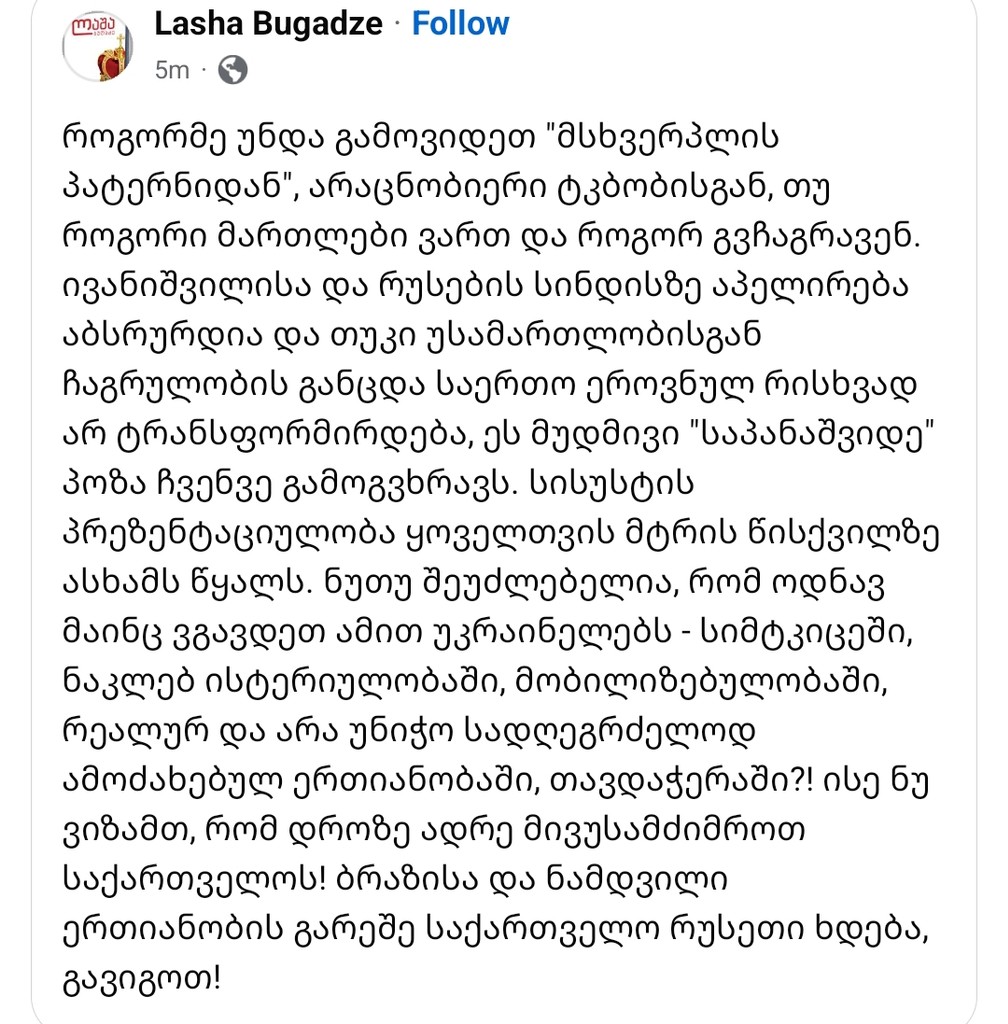Open Lasha Bugadze's profile picture
The image size is (1008, 1024).
pos(98,46)
